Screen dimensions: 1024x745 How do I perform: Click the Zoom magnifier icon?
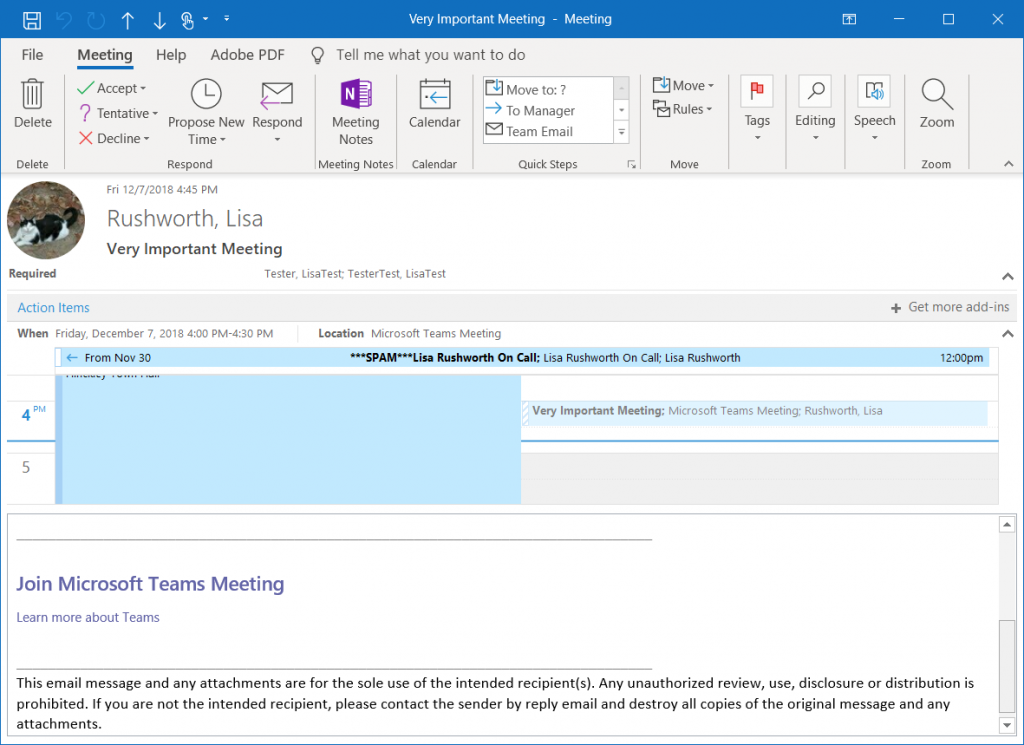tap(936, 95)
